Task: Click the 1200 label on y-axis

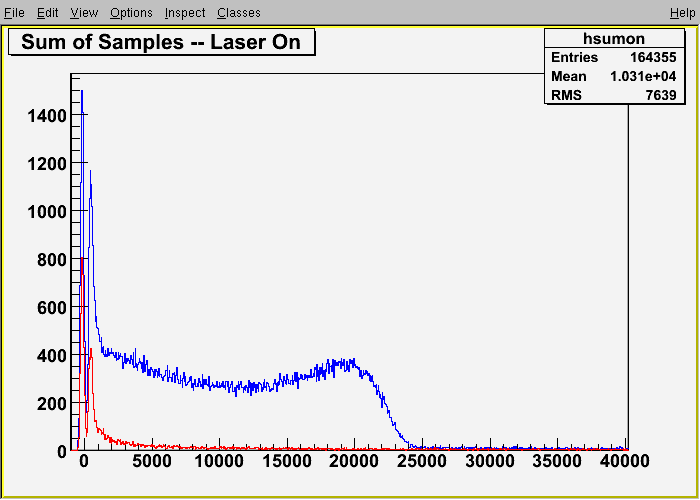Action: (x=47, y=165)
